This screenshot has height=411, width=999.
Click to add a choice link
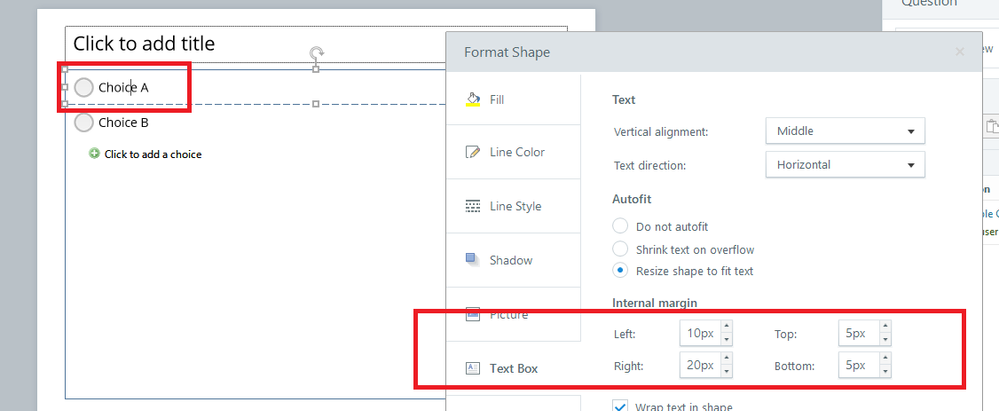coord(153,154)
